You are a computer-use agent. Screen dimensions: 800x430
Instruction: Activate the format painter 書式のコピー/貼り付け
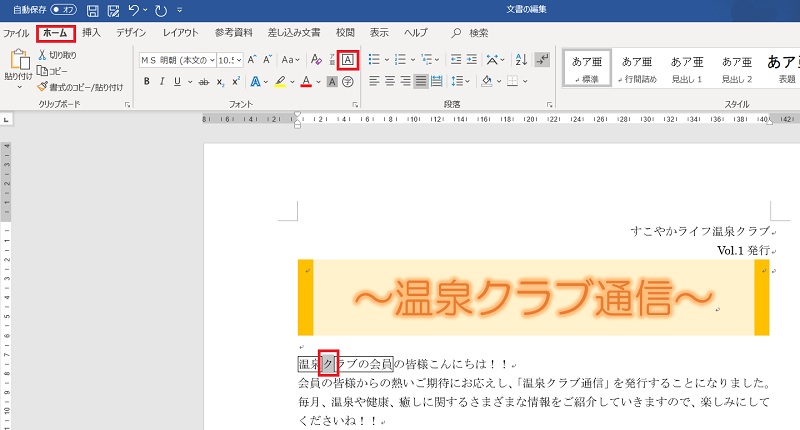81,87
